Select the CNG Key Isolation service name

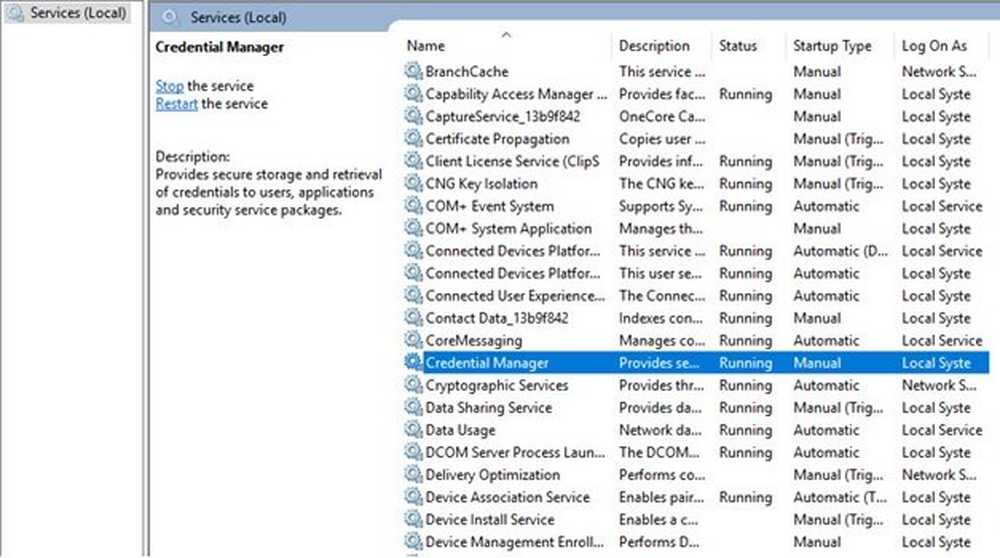(481, 184)
